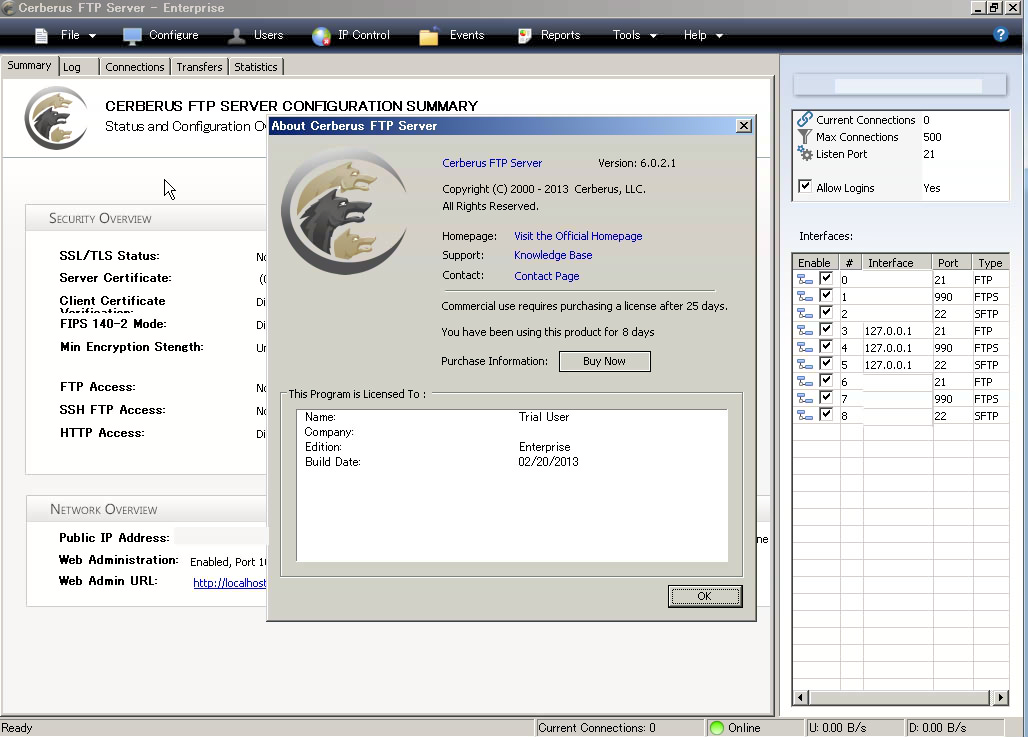
Task: Click the Events folder icon
Action: 429,36
